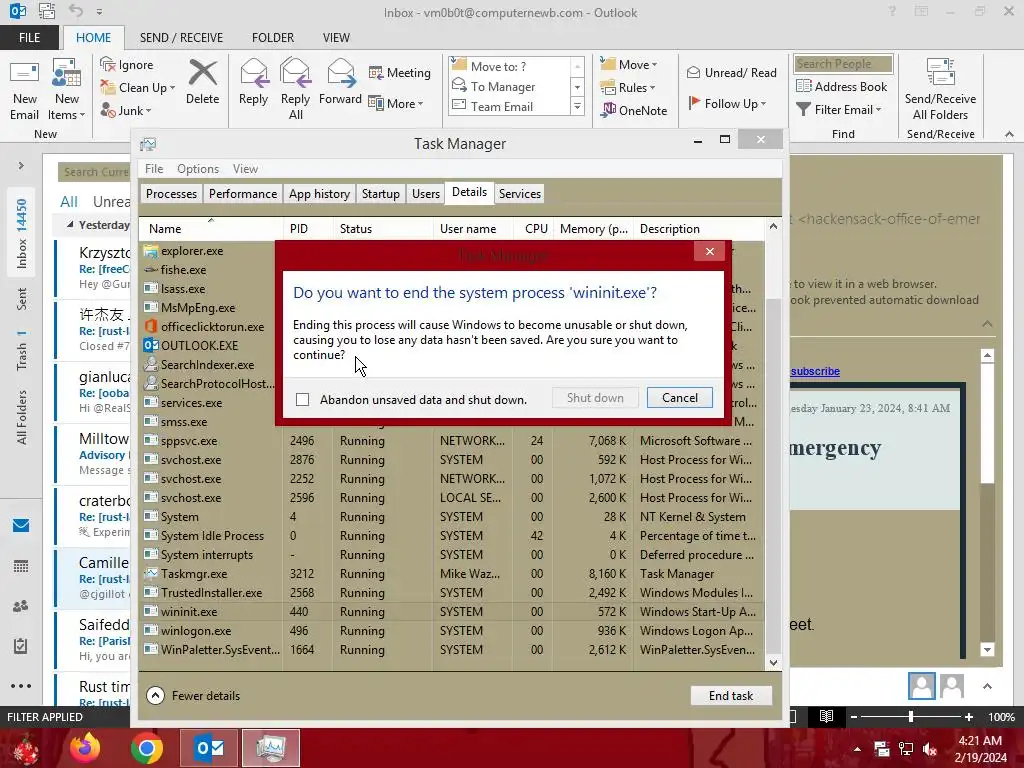Click Undo in Outlook quick access toolbar
The width and height of the screenshot is (1024, 768).
pyautogui.click(x=76, y=11)
